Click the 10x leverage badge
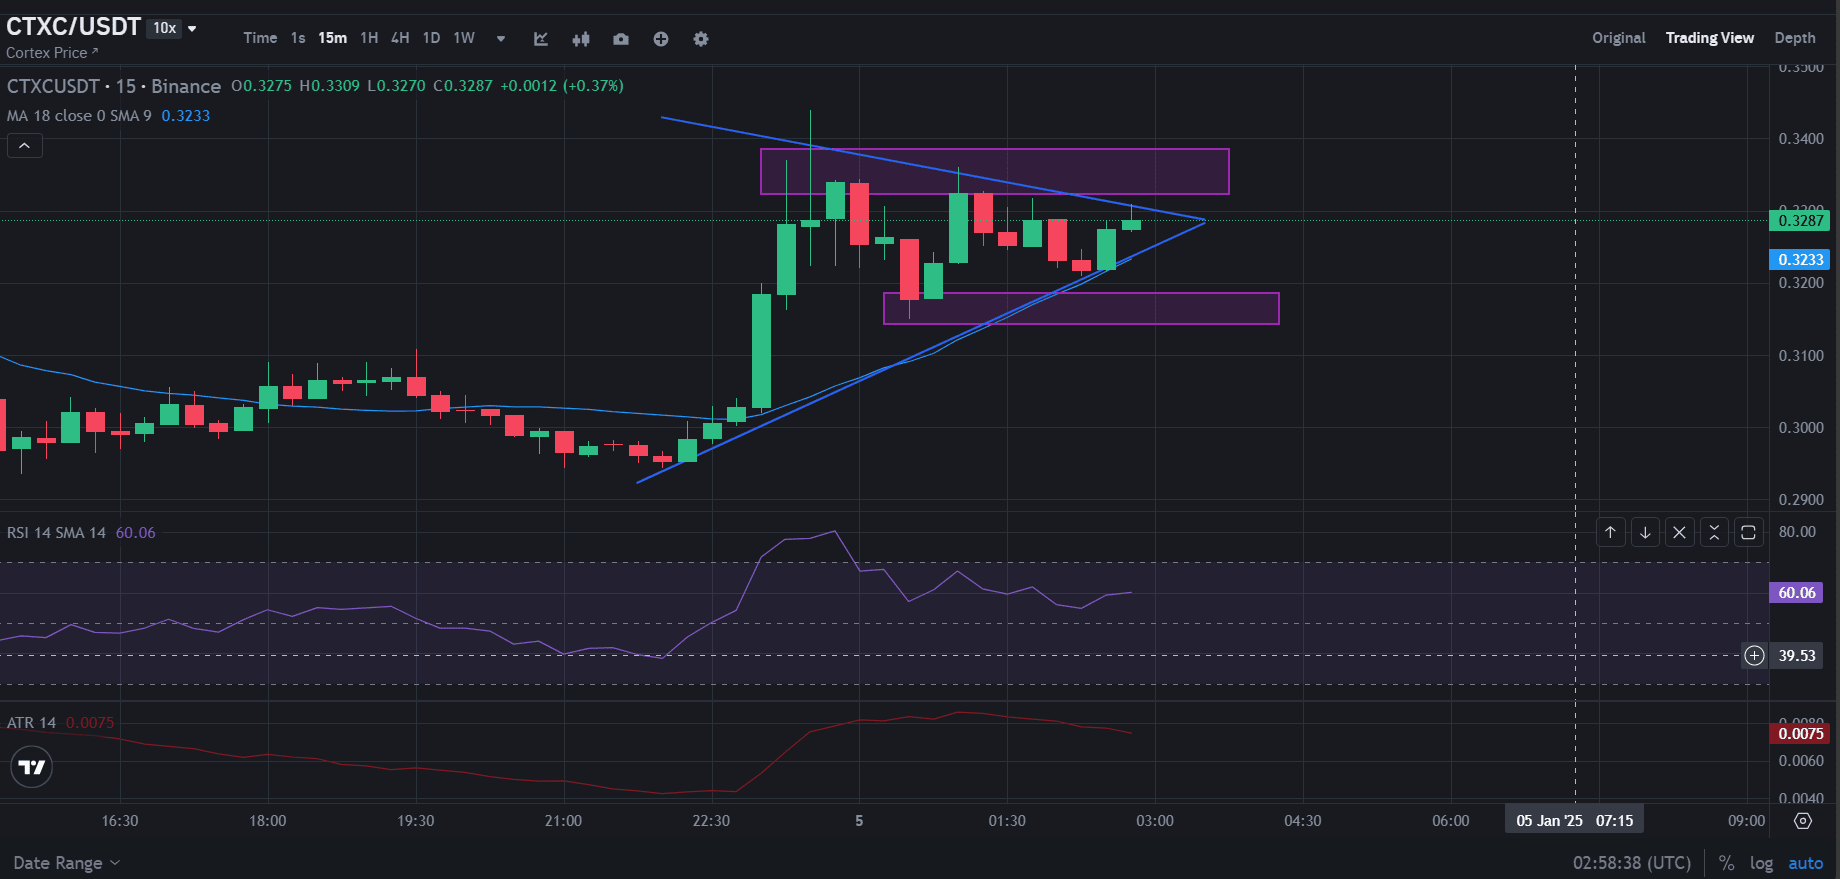1840x879 pixels. pos(165,28)
